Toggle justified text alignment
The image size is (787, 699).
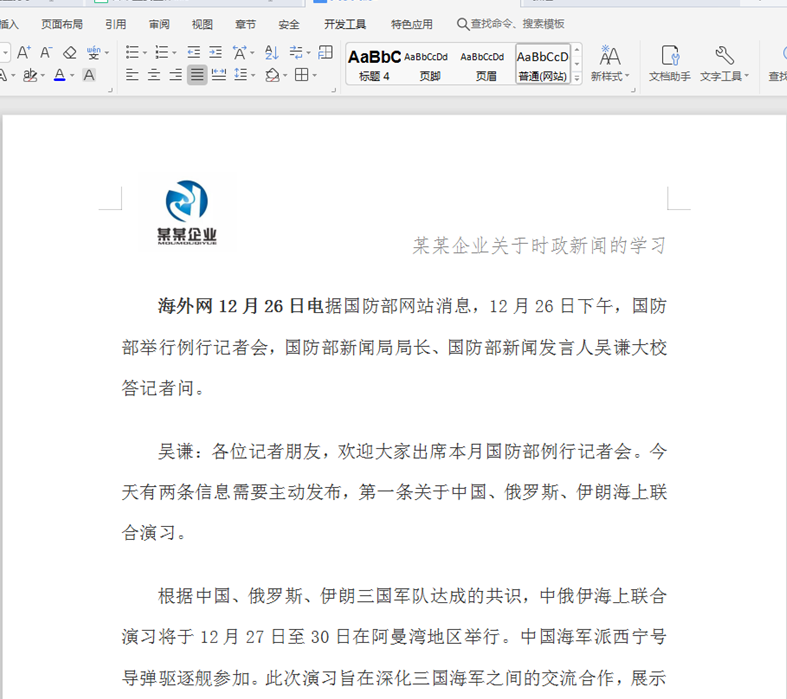pos(197,75)
